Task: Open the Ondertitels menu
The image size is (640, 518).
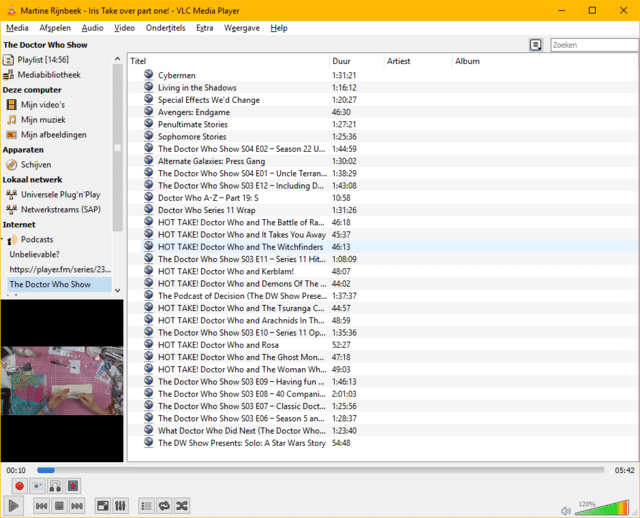Action: (165, 28)
